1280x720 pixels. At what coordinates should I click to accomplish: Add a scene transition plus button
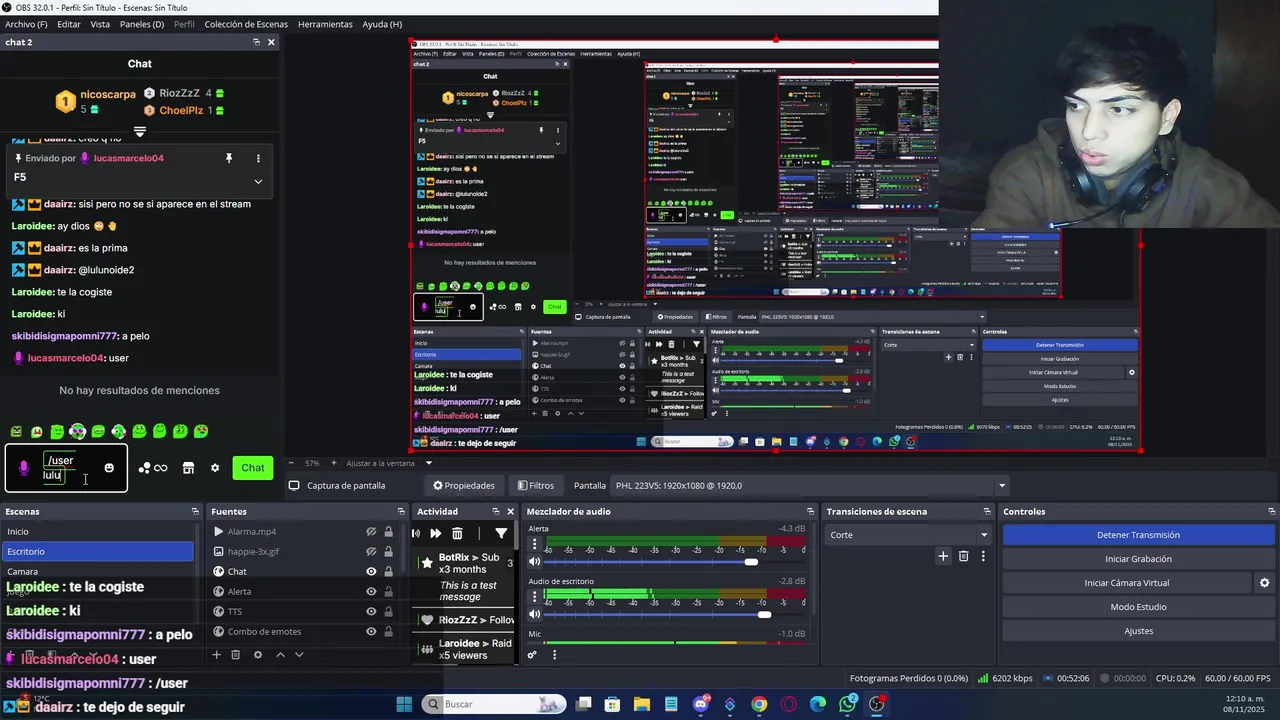(943, 556)
